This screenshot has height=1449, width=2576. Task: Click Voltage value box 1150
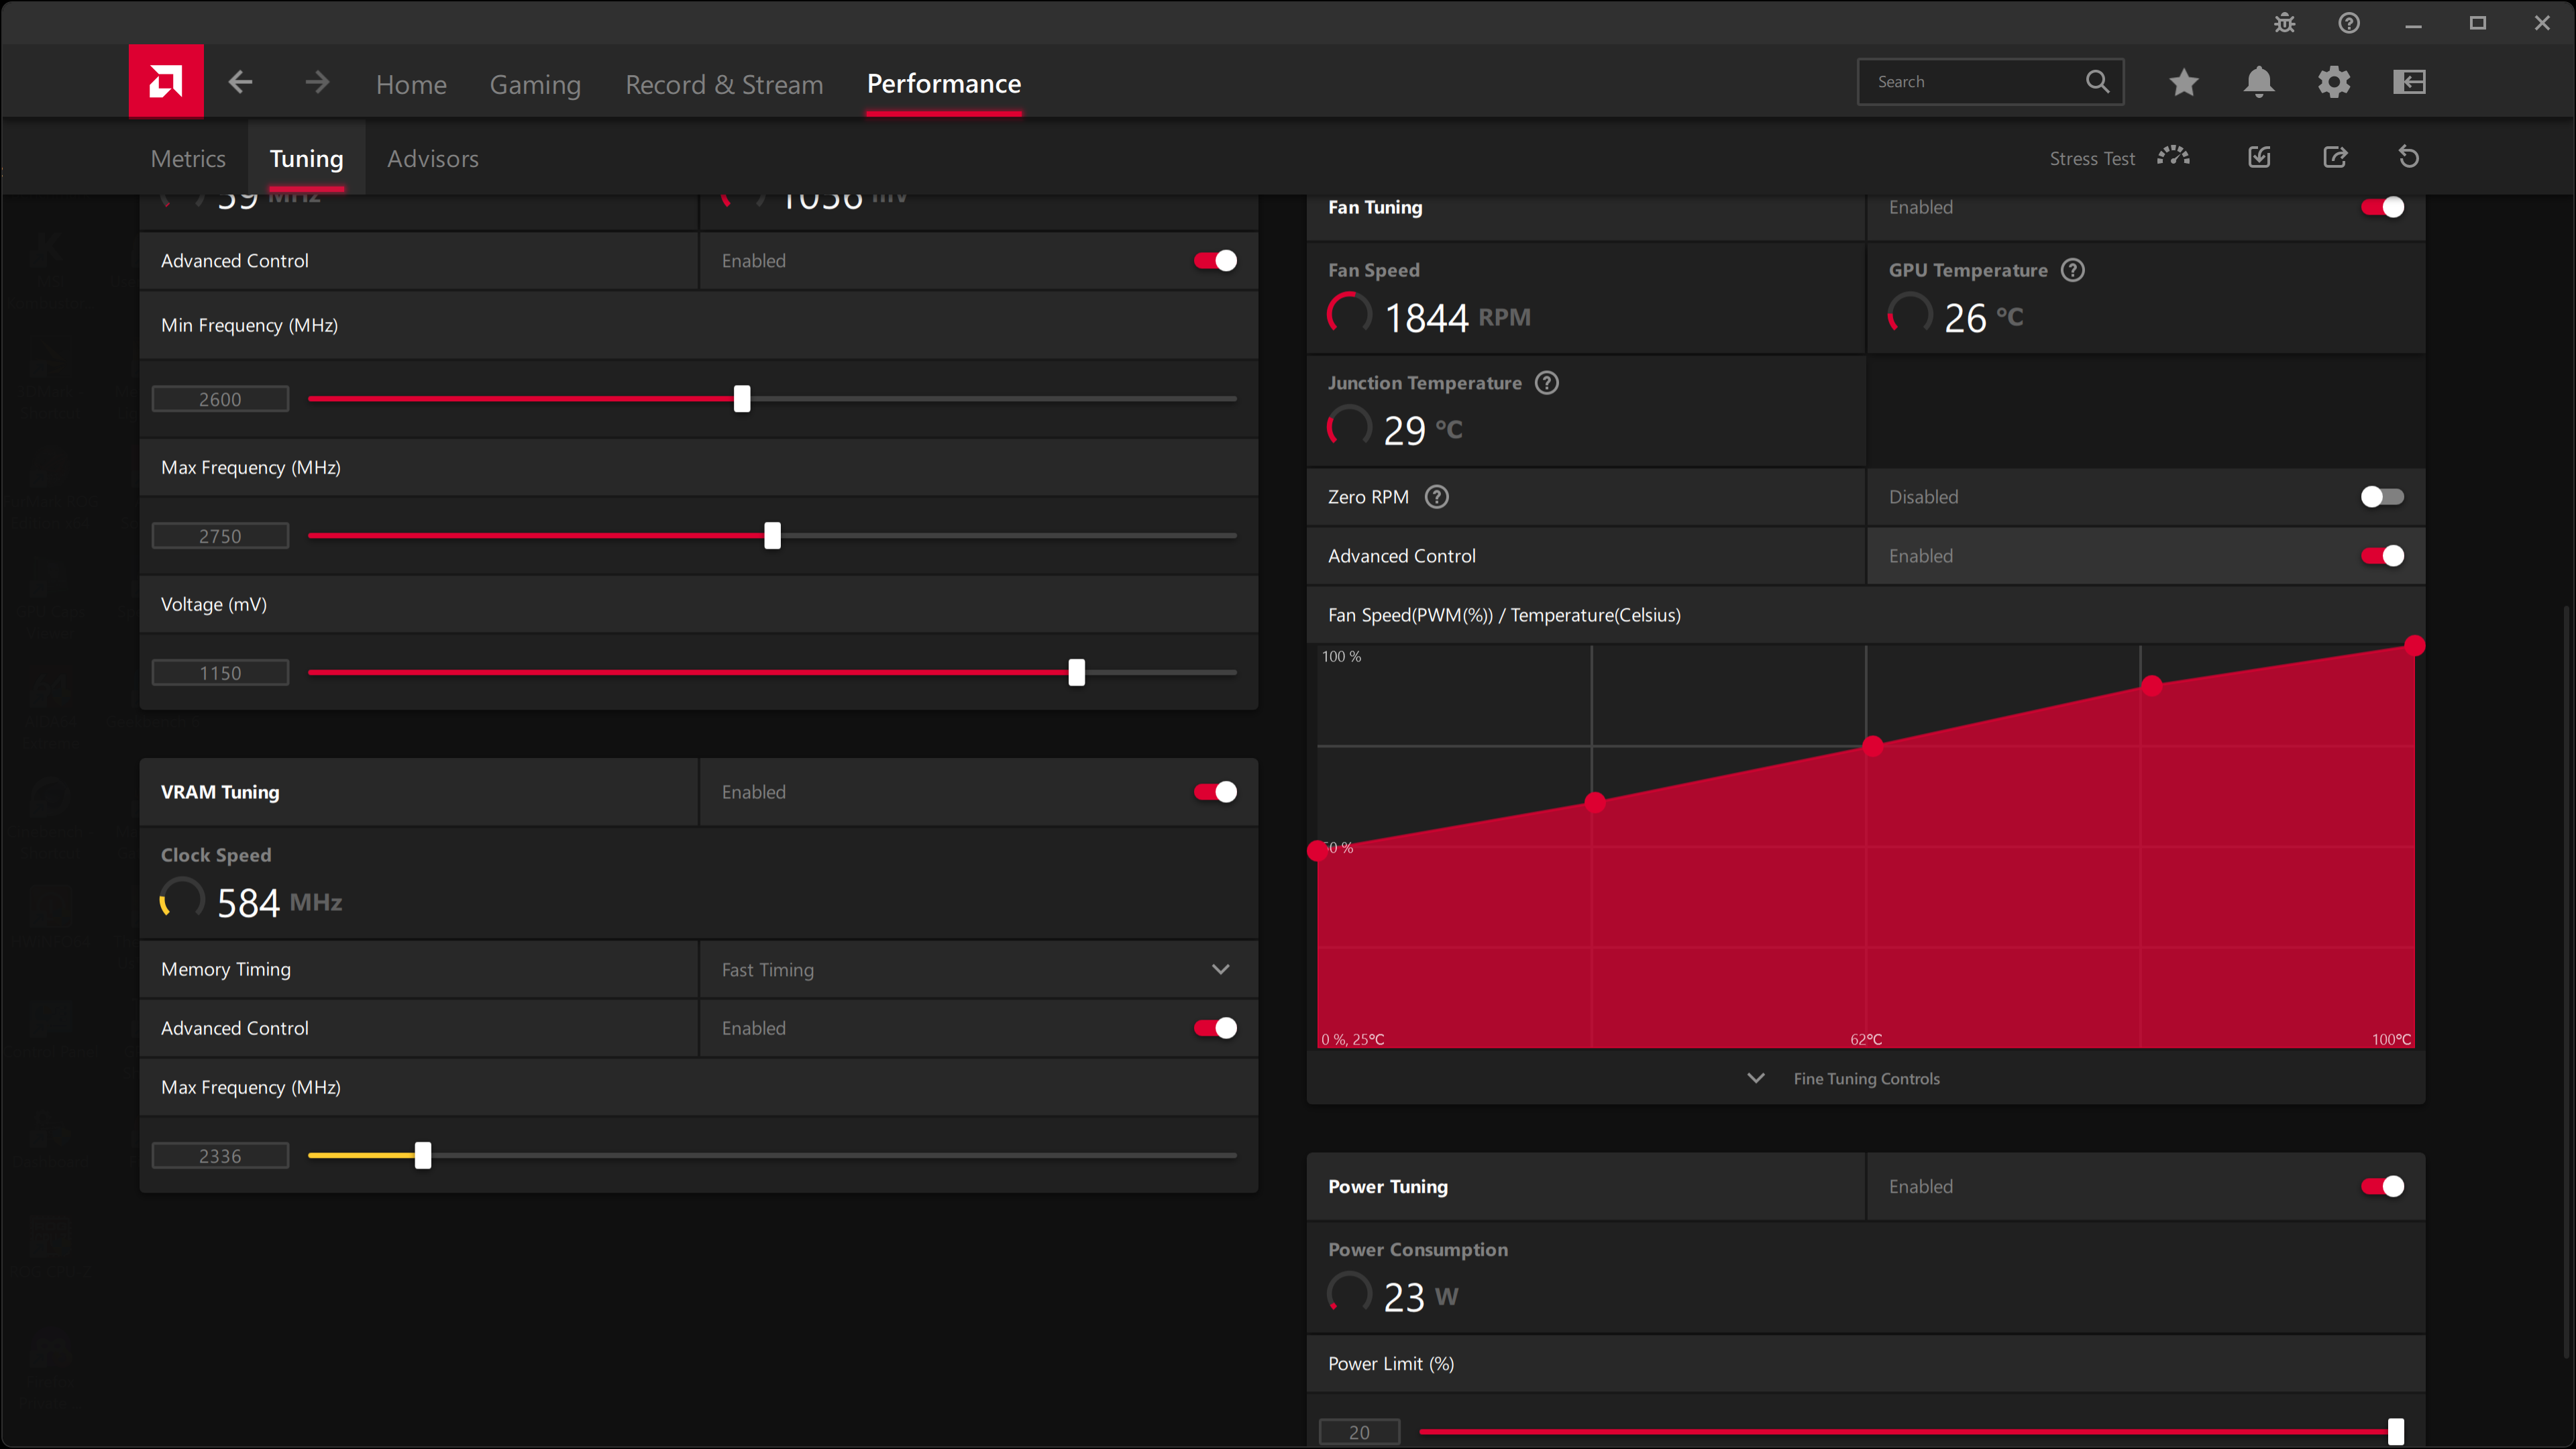click(x=220, y=673)
